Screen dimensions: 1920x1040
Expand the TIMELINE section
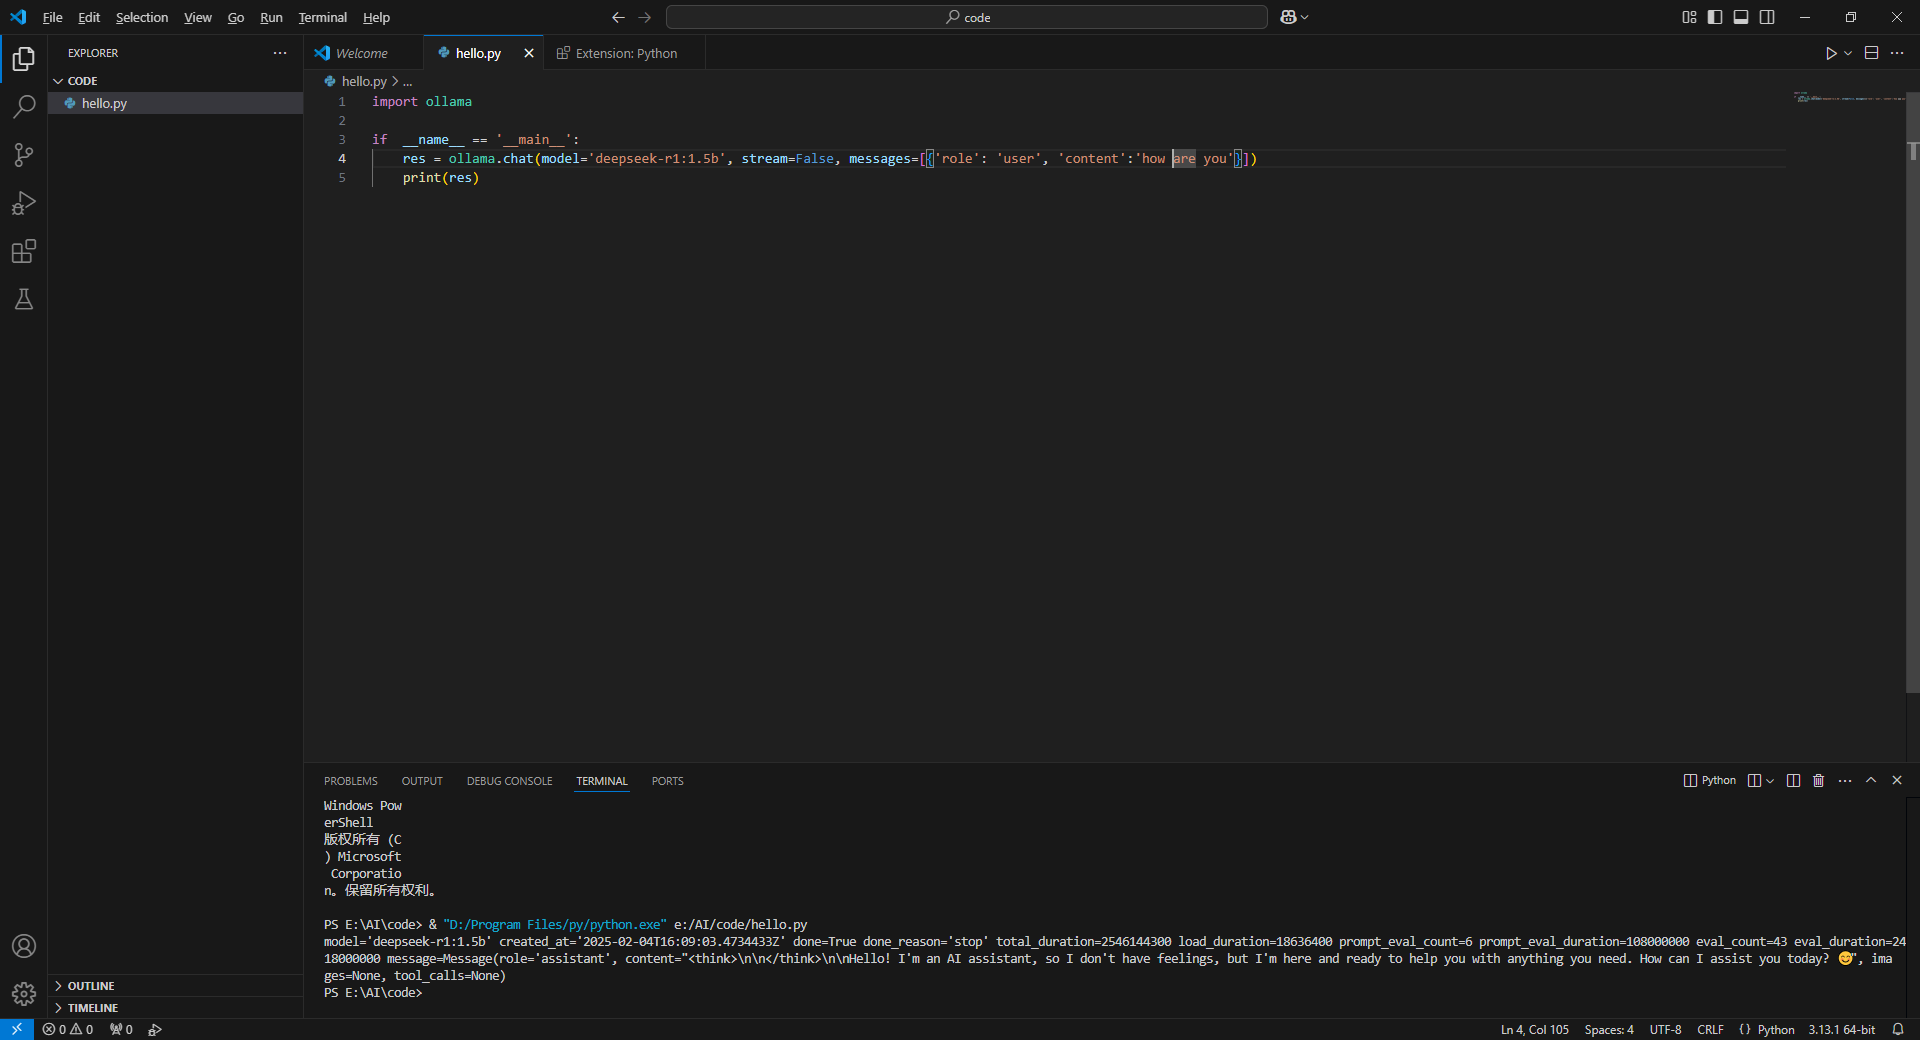click(x=175, y=1008)
